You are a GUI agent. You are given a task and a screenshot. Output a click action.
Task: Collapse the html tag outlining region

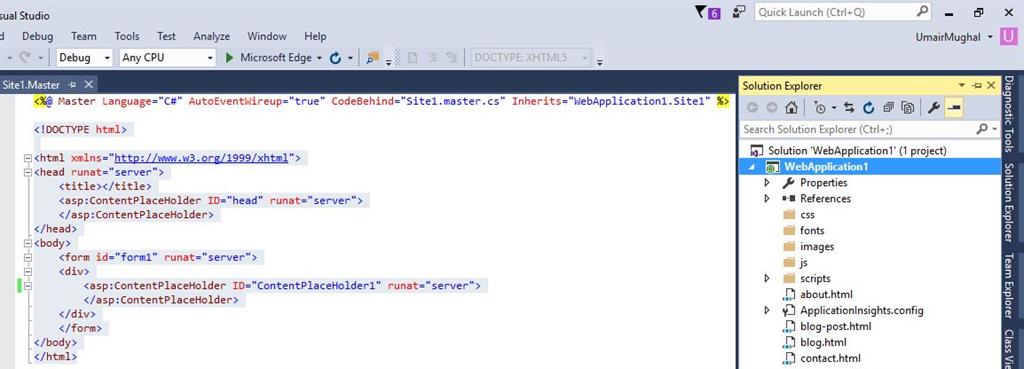[27, 158]
